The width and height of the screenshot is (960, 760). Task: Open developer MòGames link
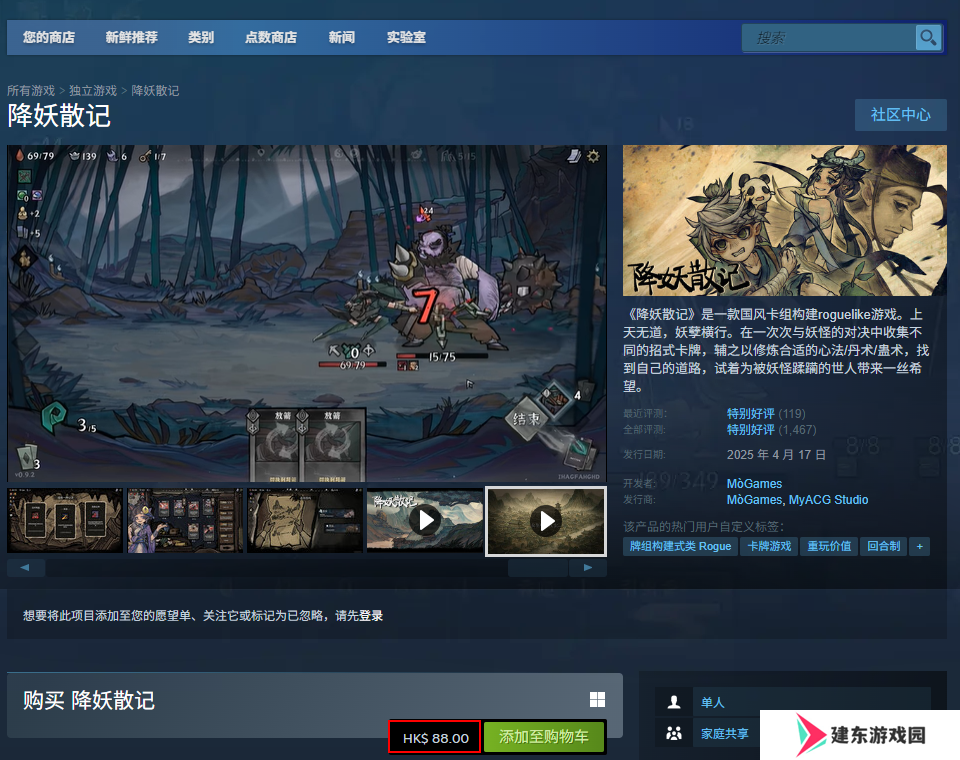click(x=754, y=484)
